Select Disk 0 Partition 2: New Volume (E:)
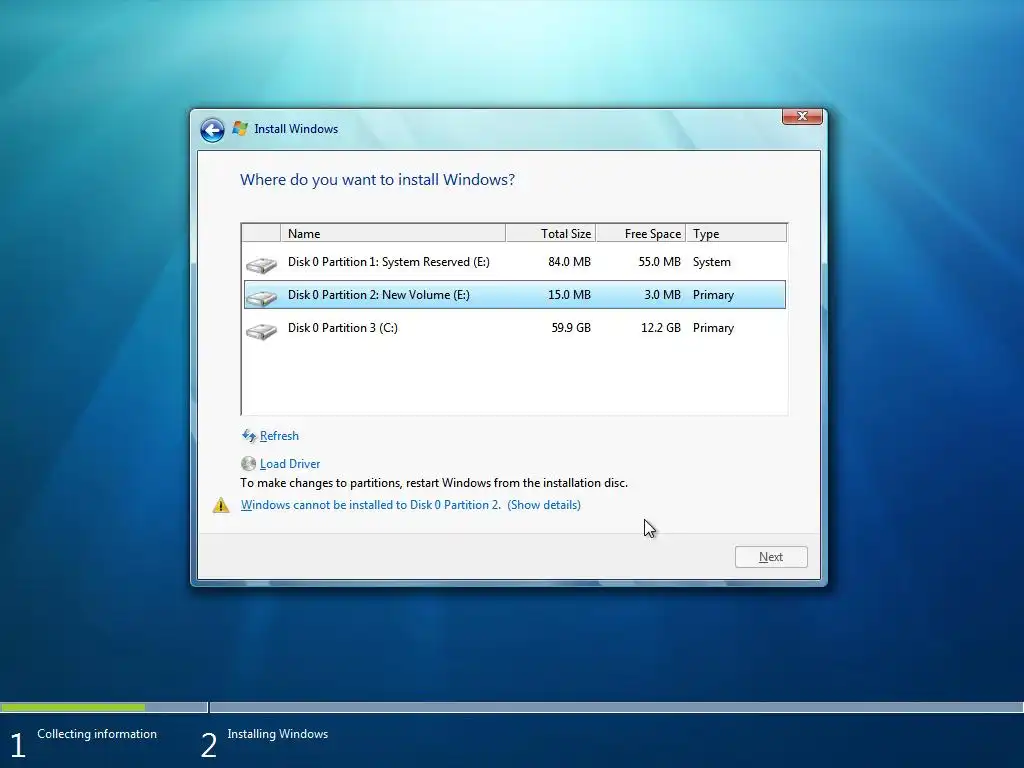This screenshot has width=1024, height=768. click(x=515, y=295)
